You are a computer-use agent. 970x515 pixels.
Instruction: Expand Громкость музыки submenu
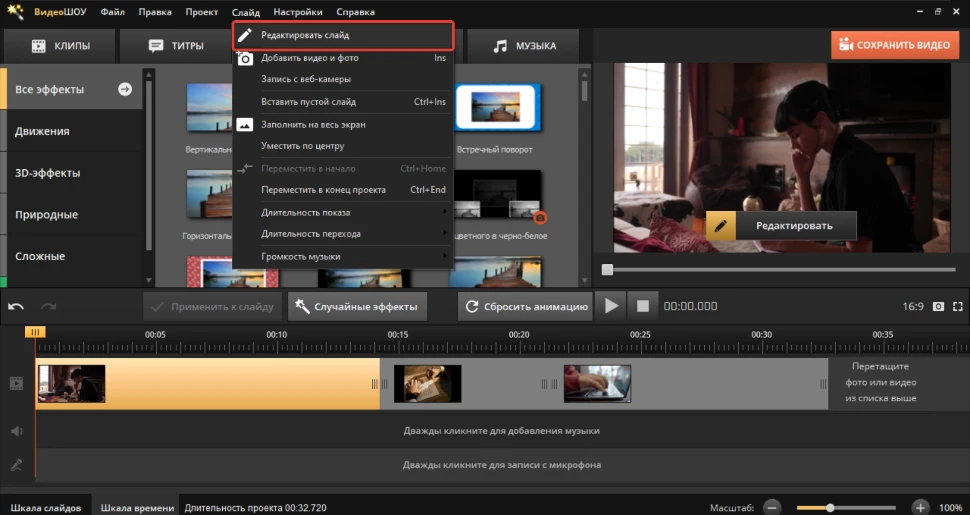343,256
